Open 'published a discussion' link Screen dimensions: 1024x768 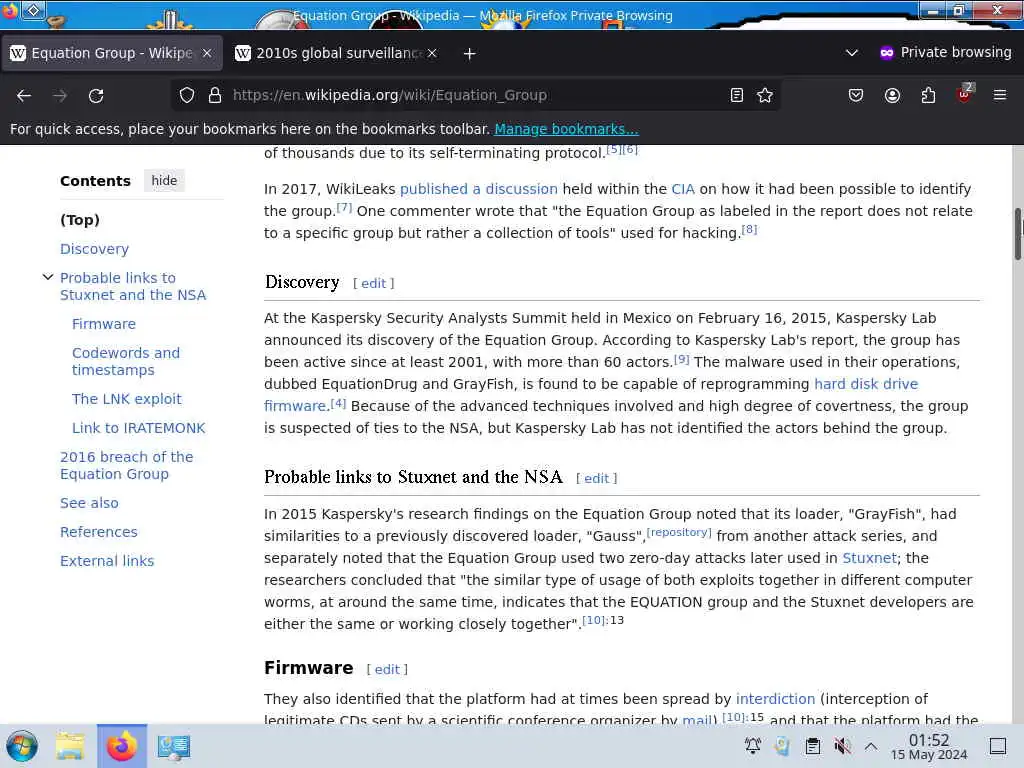coord(479,189)
